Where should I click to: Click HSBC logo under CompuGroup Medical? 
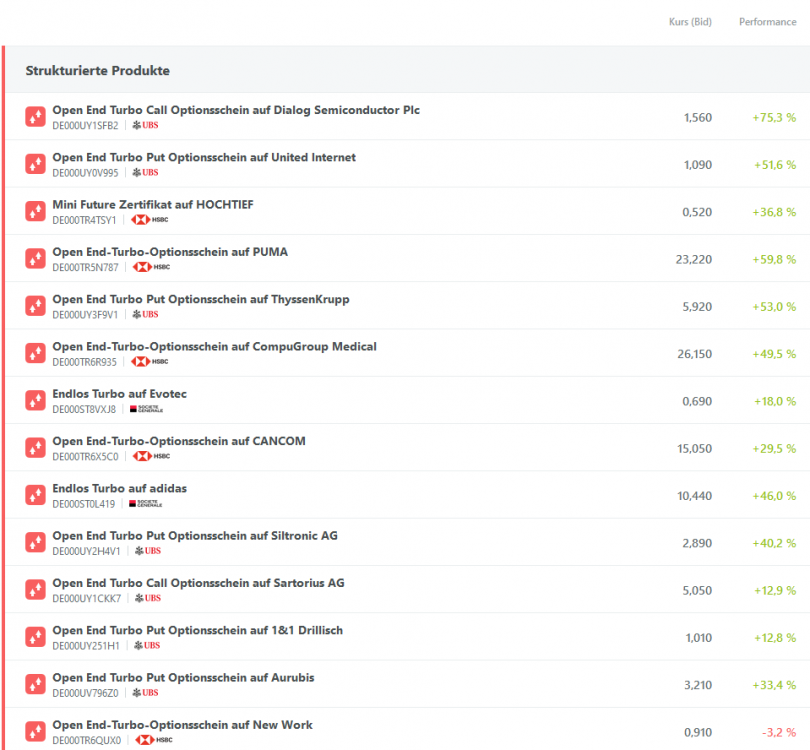tap(150, 362)
